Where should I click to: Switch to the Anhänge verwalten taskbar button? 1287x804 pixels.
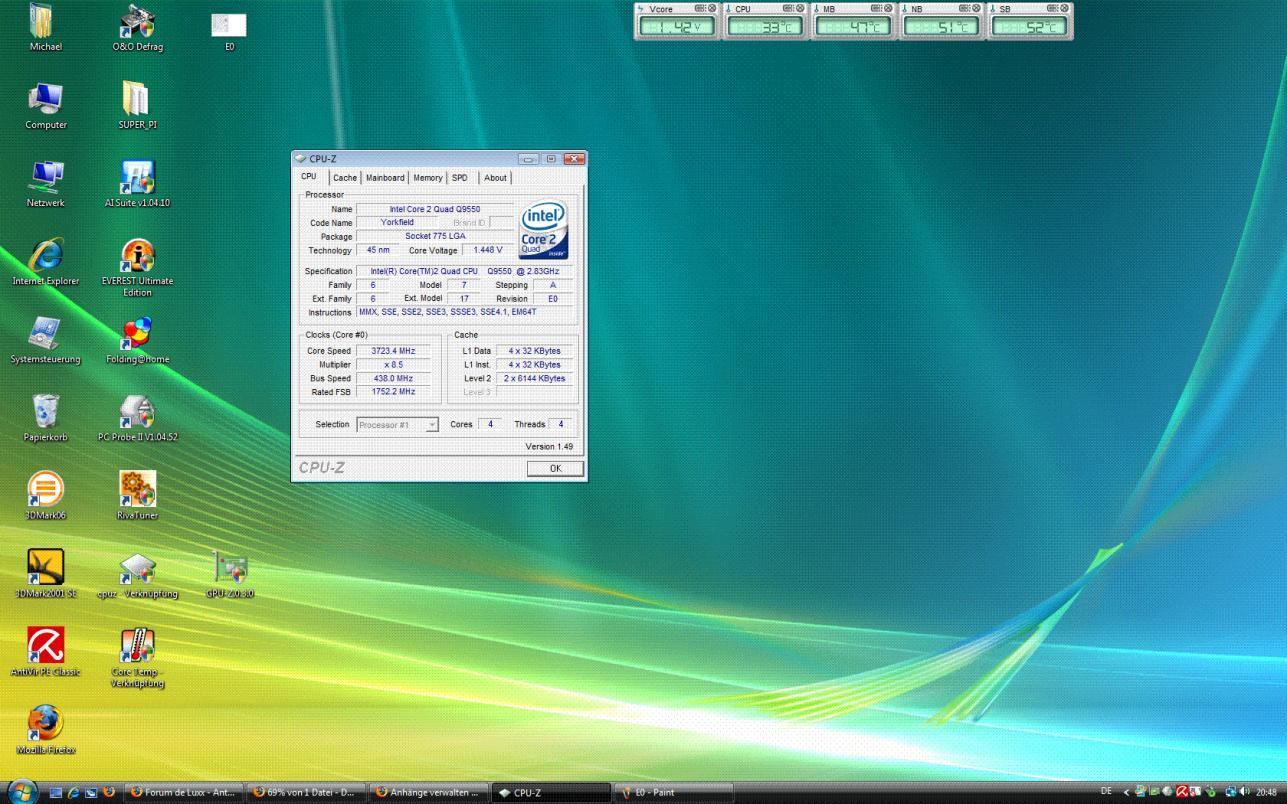pyautogui.click(x=428, y=792)
